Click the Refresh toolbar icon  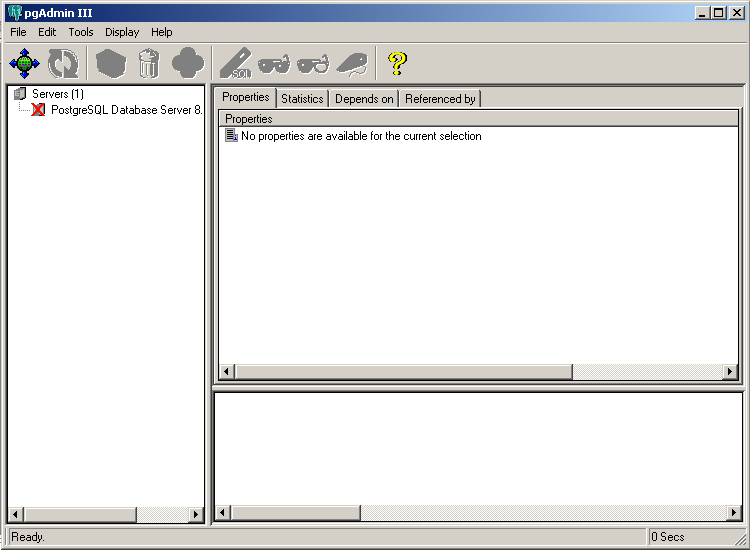click(63, 63)
